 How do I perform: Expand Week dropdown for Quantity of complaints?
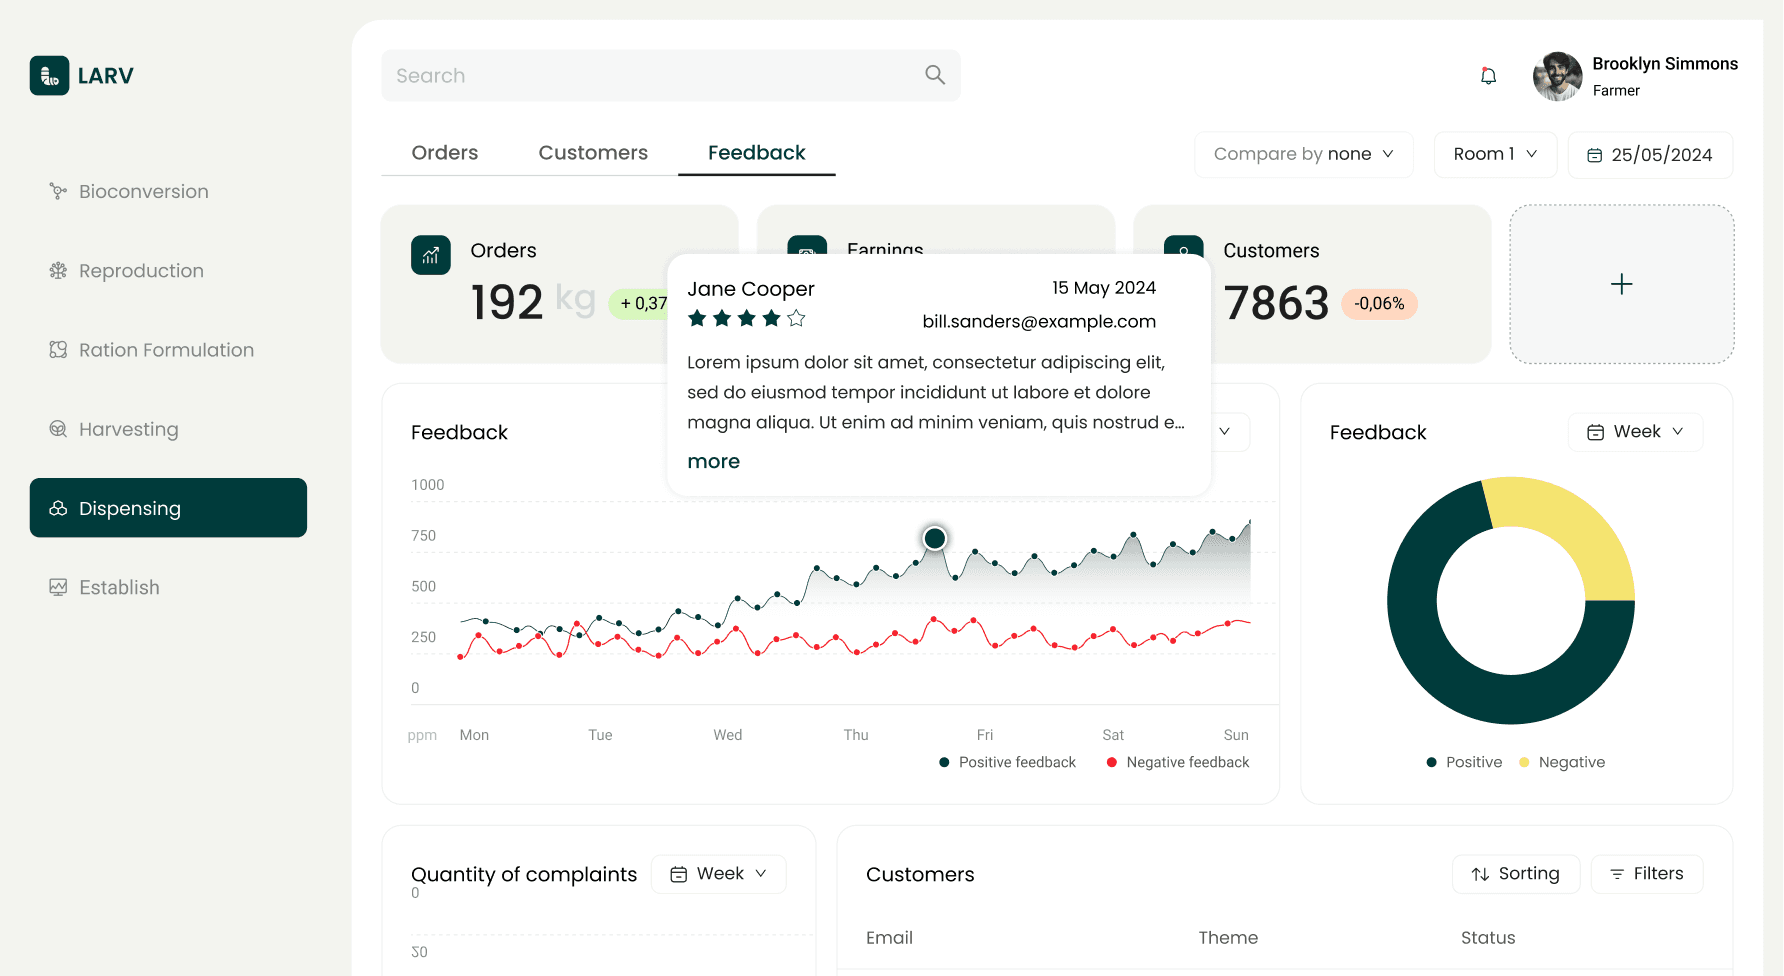click(x=718, y=874)
